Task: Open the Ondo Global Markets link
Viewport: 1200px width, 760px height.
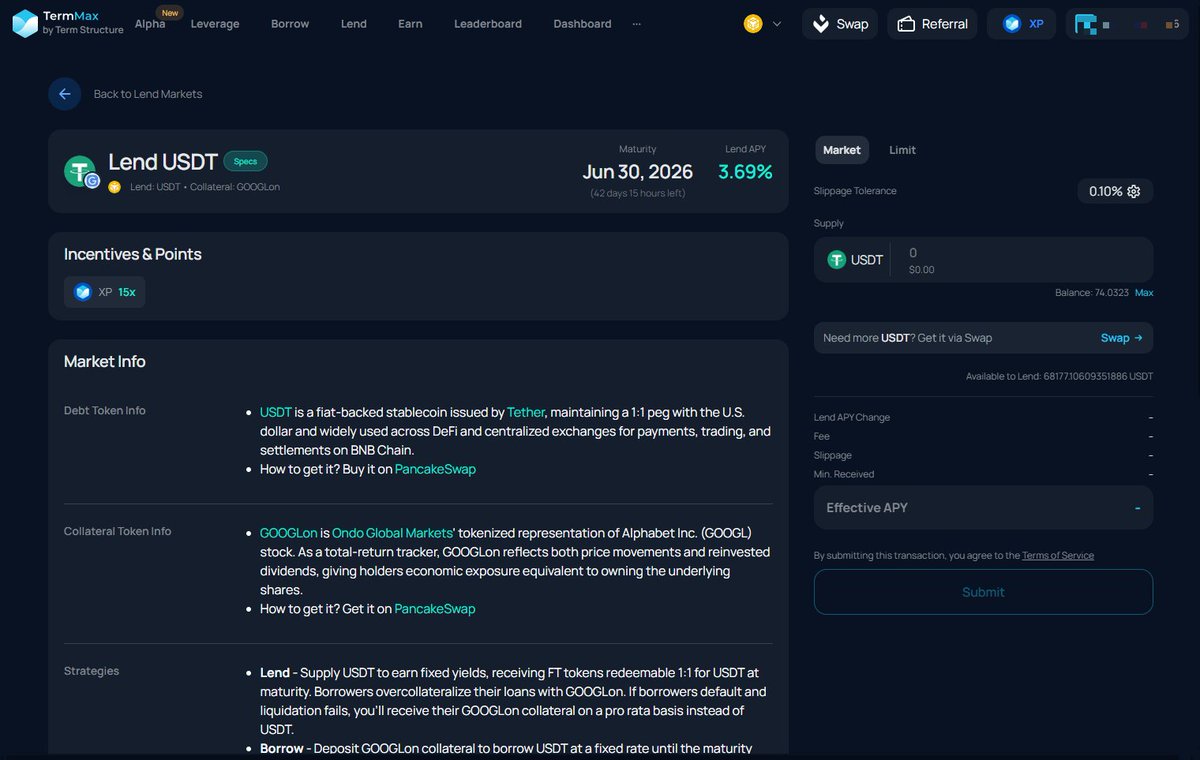Action: [393, 533]
